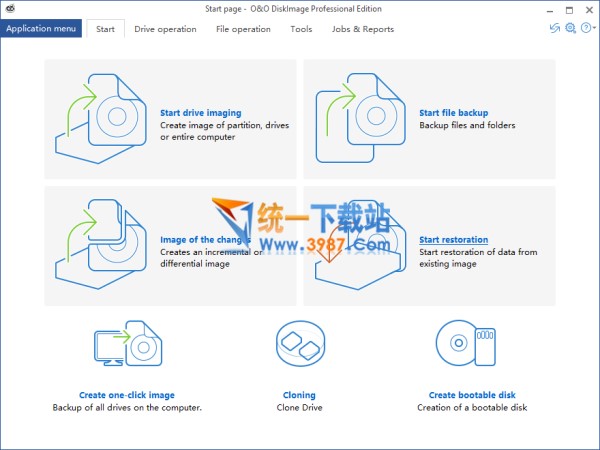
Task: Close the DiskImage window
Action: (589, 10)
